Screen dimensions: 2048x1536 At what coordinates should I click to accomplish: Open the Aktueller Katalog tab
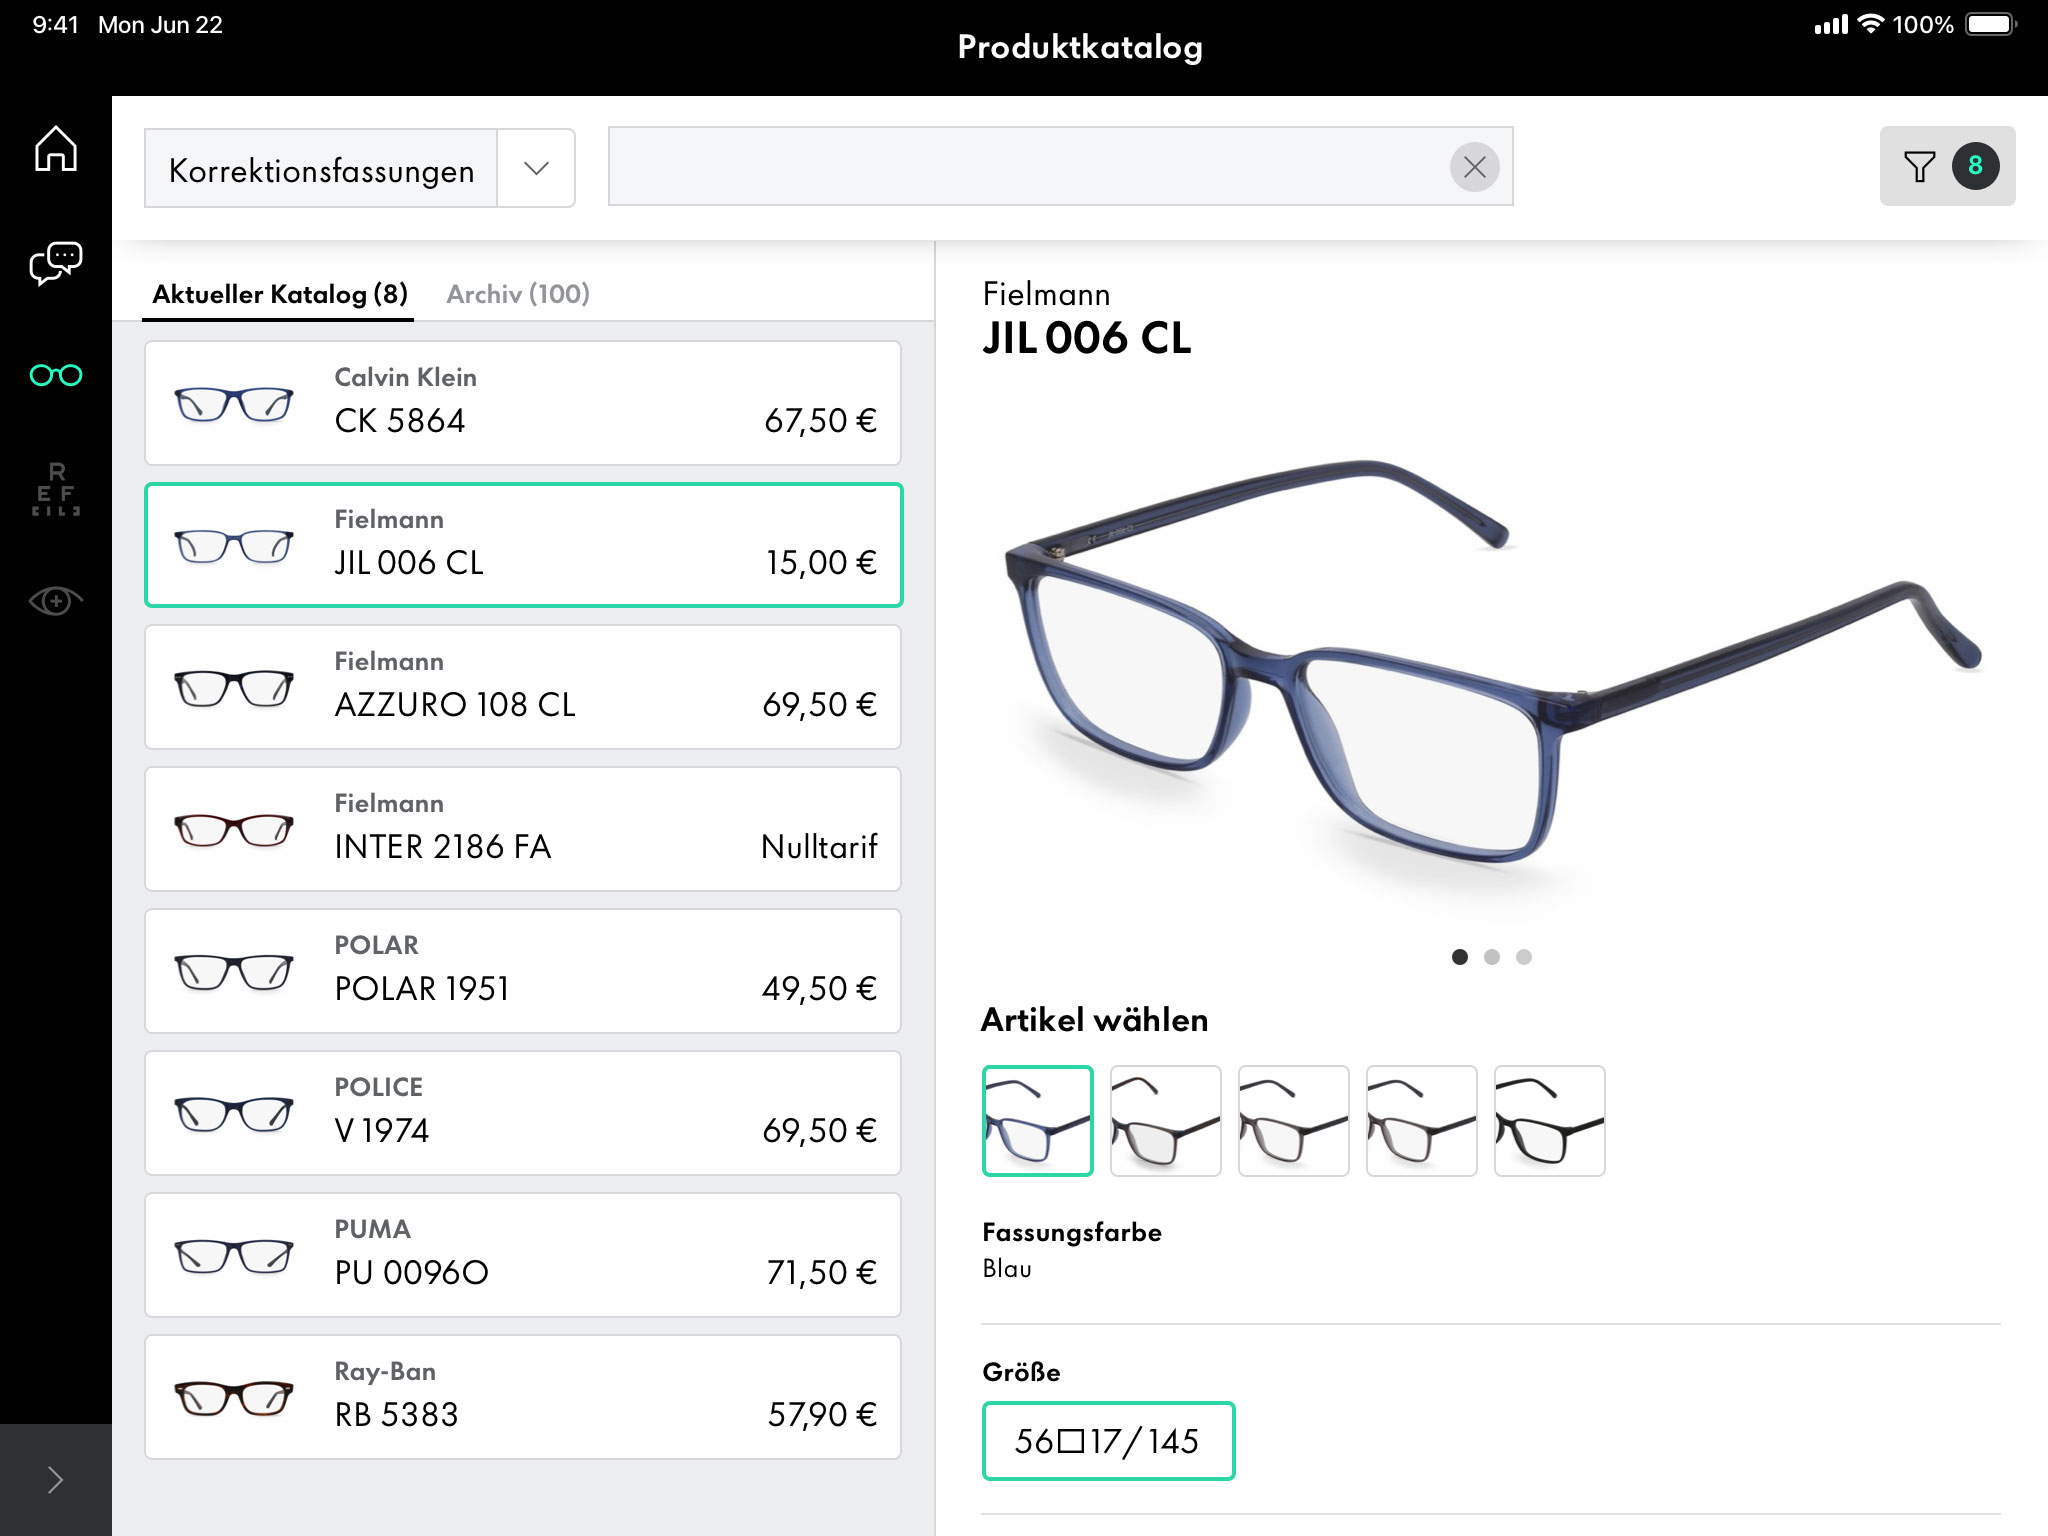[279, 293]
